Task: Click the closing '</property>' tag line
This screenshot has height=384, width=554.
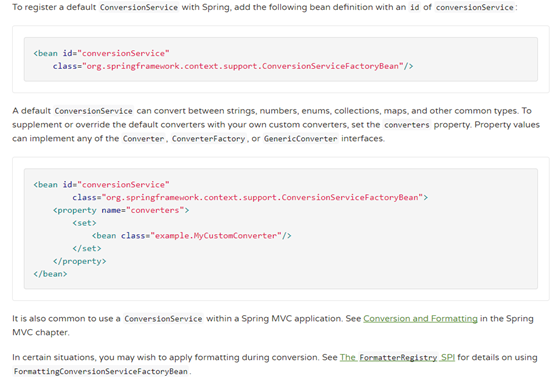Action: (79, 261)
